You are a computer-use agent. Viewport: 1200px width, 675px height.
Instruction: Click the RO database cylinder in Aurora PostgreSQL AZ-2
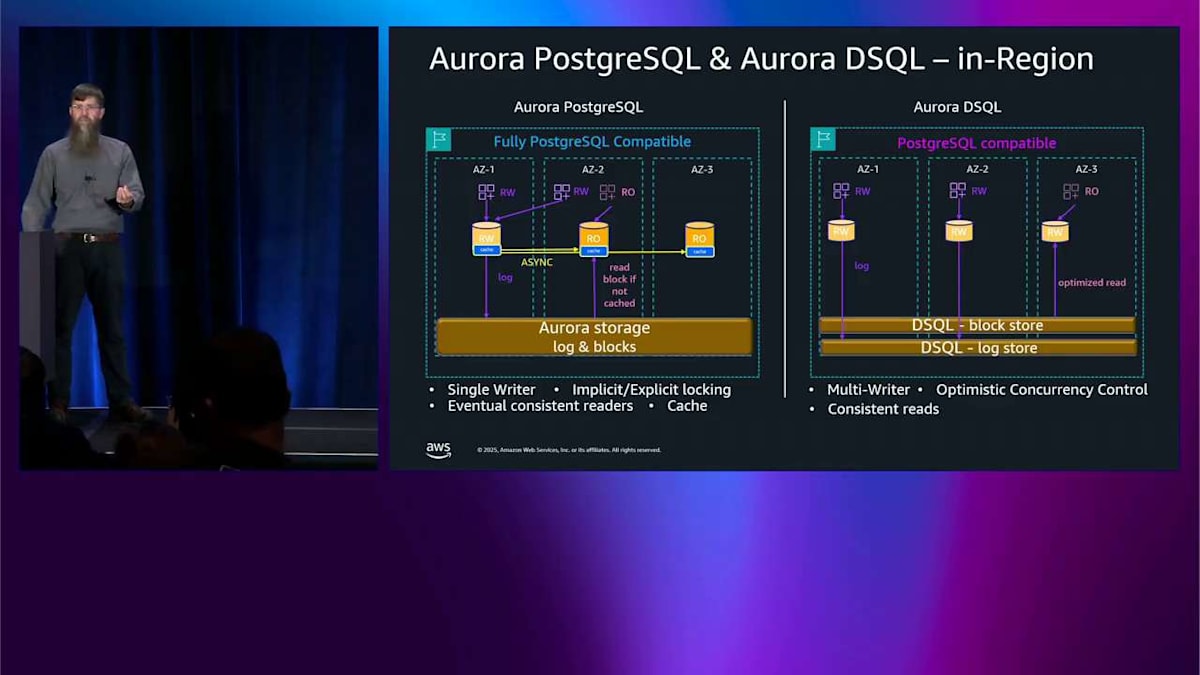[594, 239]
